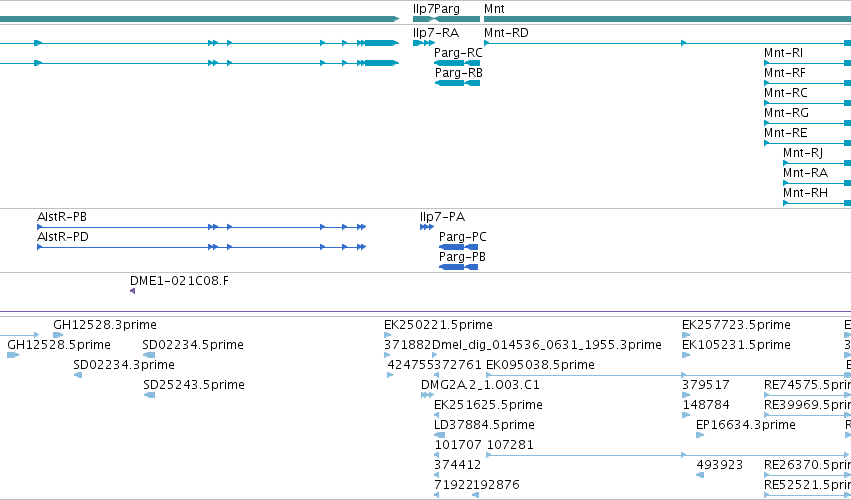Select the Mnt gene label
The image size is (851, 500).
point(494,9)
